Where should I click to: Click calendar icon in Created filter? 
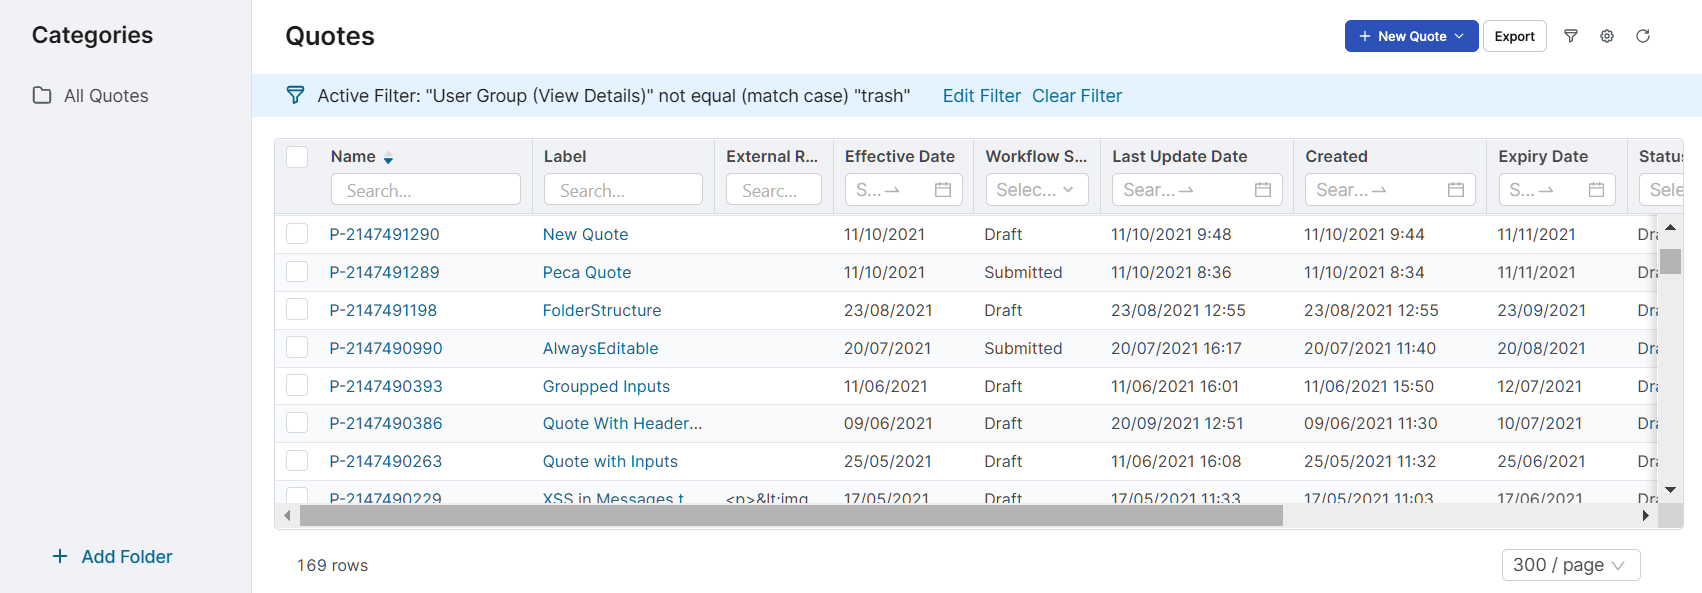click(x=1456, y=190)
